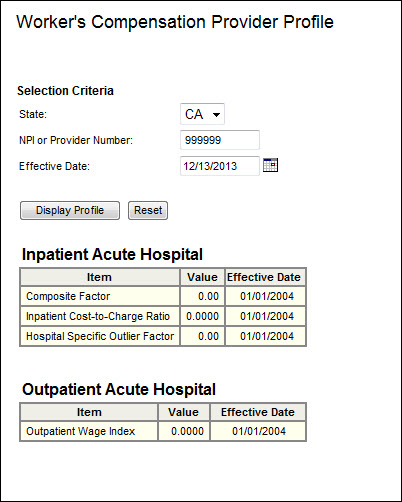This screenshot has height=502, width=402.
Task: Click the Inpatient Acute Hospital heading
Action: tap(112, 254)
